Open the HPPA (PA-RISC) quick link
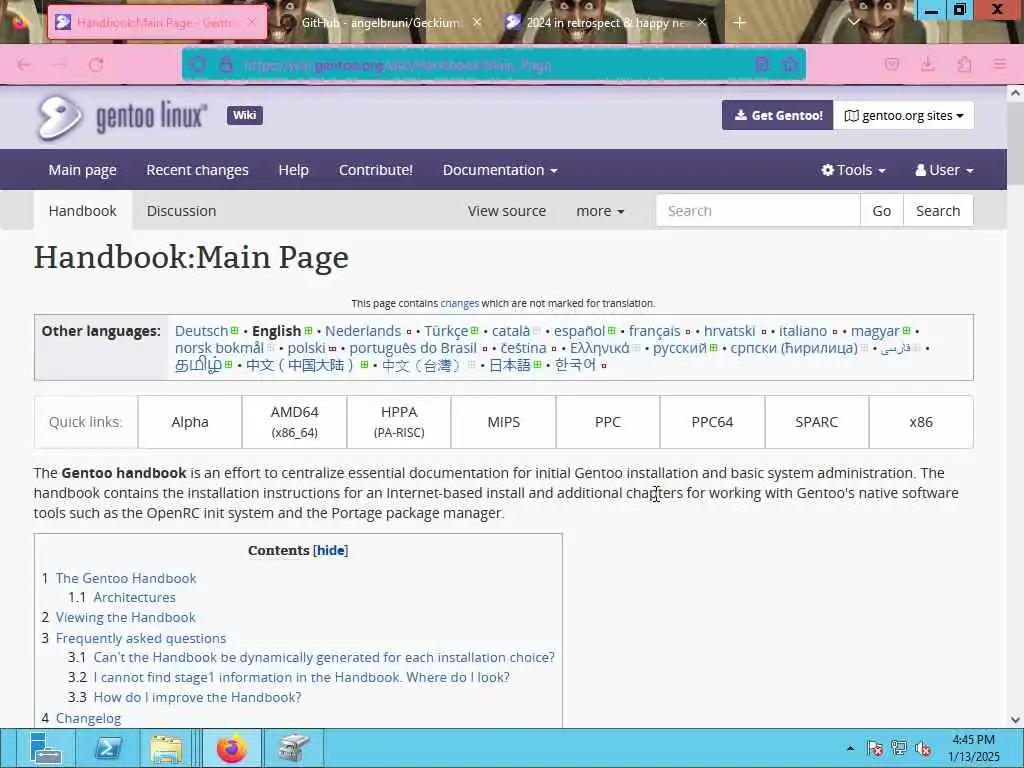1024x768 pixels. (399, 422)
